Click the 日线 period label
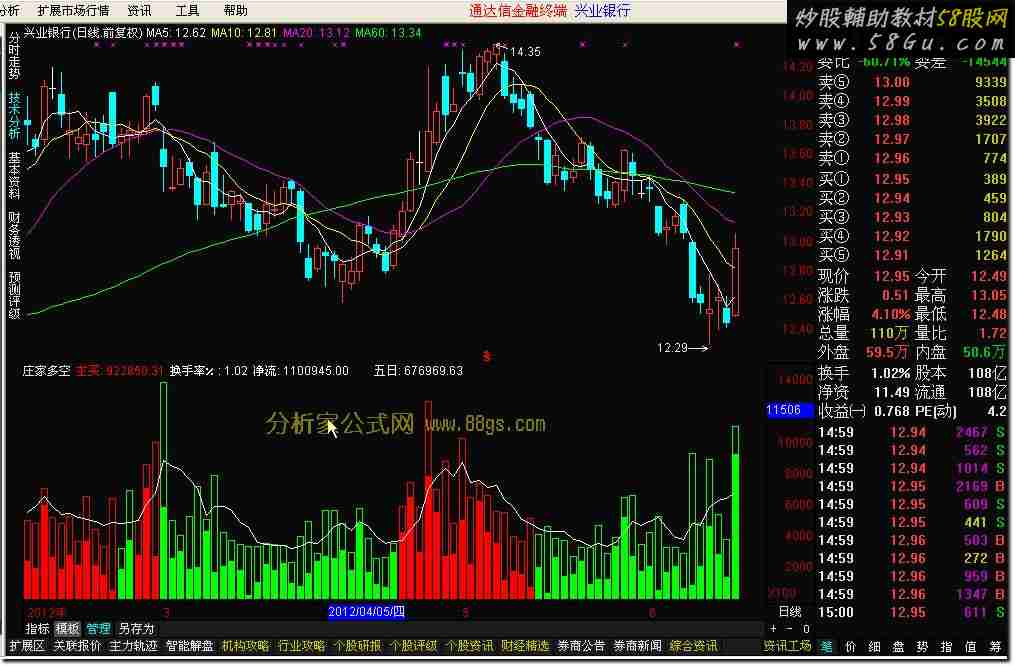 click(x=790, y=612)
